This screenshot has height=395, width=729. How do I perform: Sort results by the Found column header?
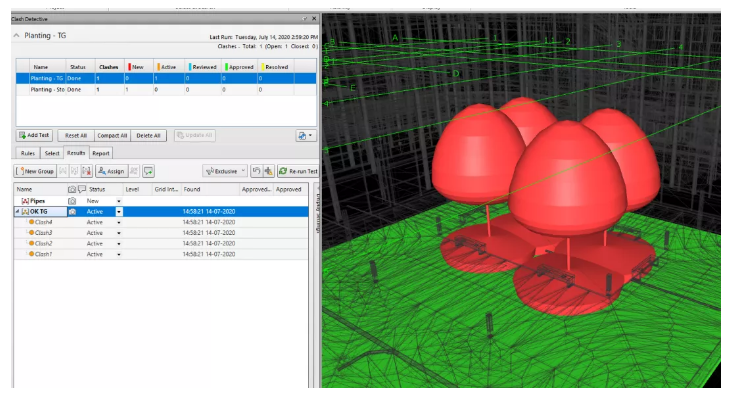coord(209,190)
